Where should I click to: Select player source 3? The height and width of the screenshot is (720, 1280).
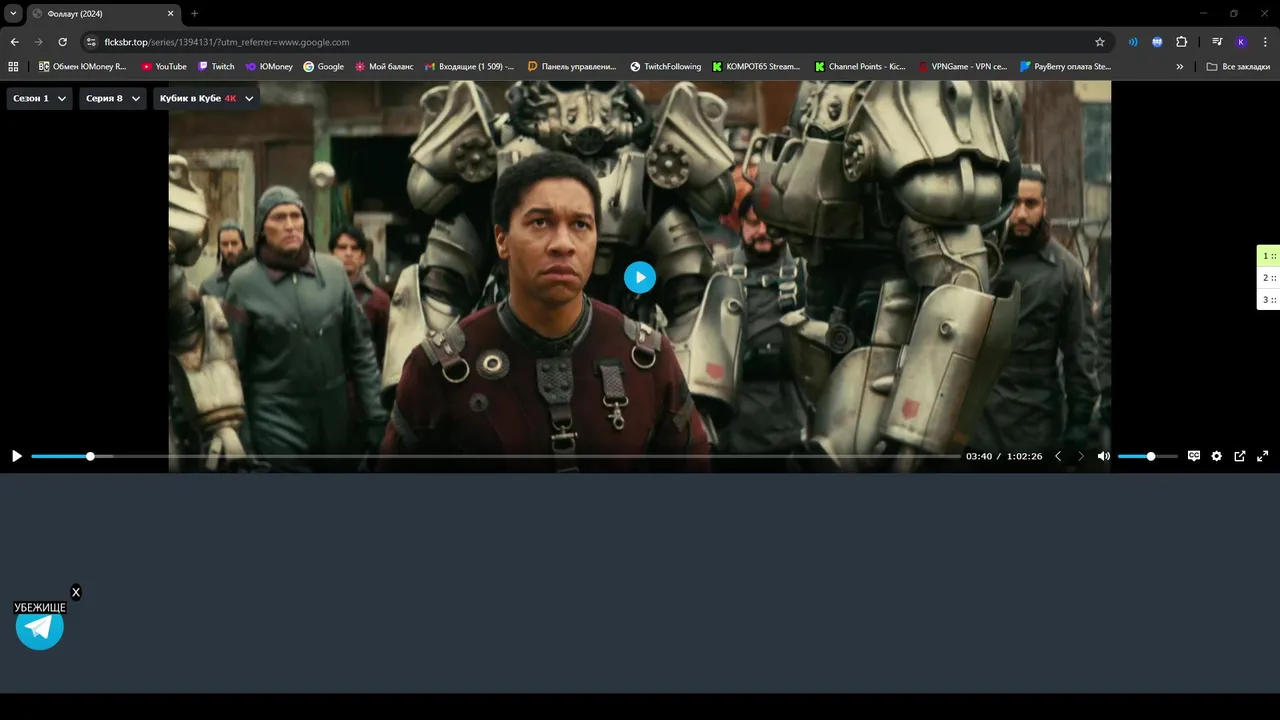1268,300
